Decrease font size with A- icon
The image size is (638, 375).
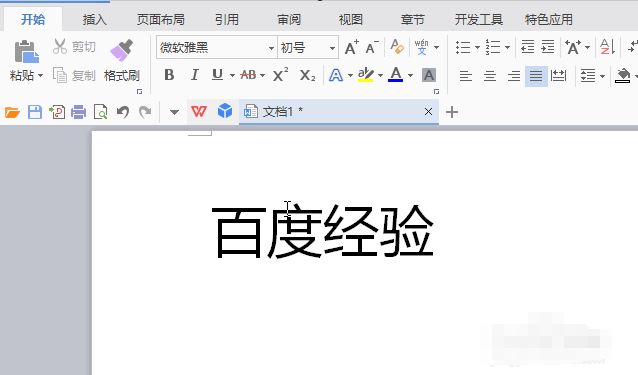(372, 47)
